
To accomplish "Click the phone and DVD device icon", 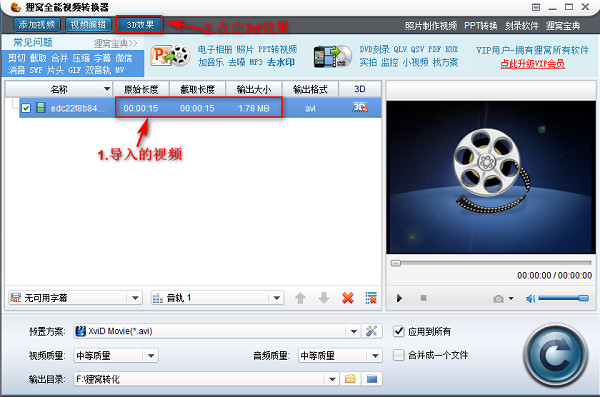I will coord(333,56).
